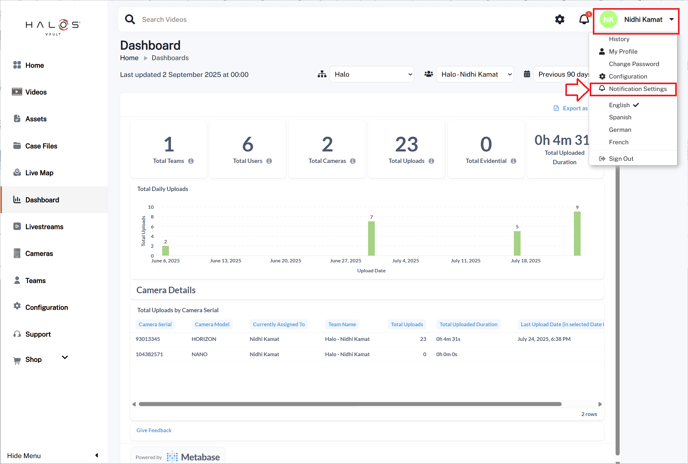Viewport: 688px width, 464px height.
Task: Click the info icon beside Total Uploads
Action: [431, 161]
